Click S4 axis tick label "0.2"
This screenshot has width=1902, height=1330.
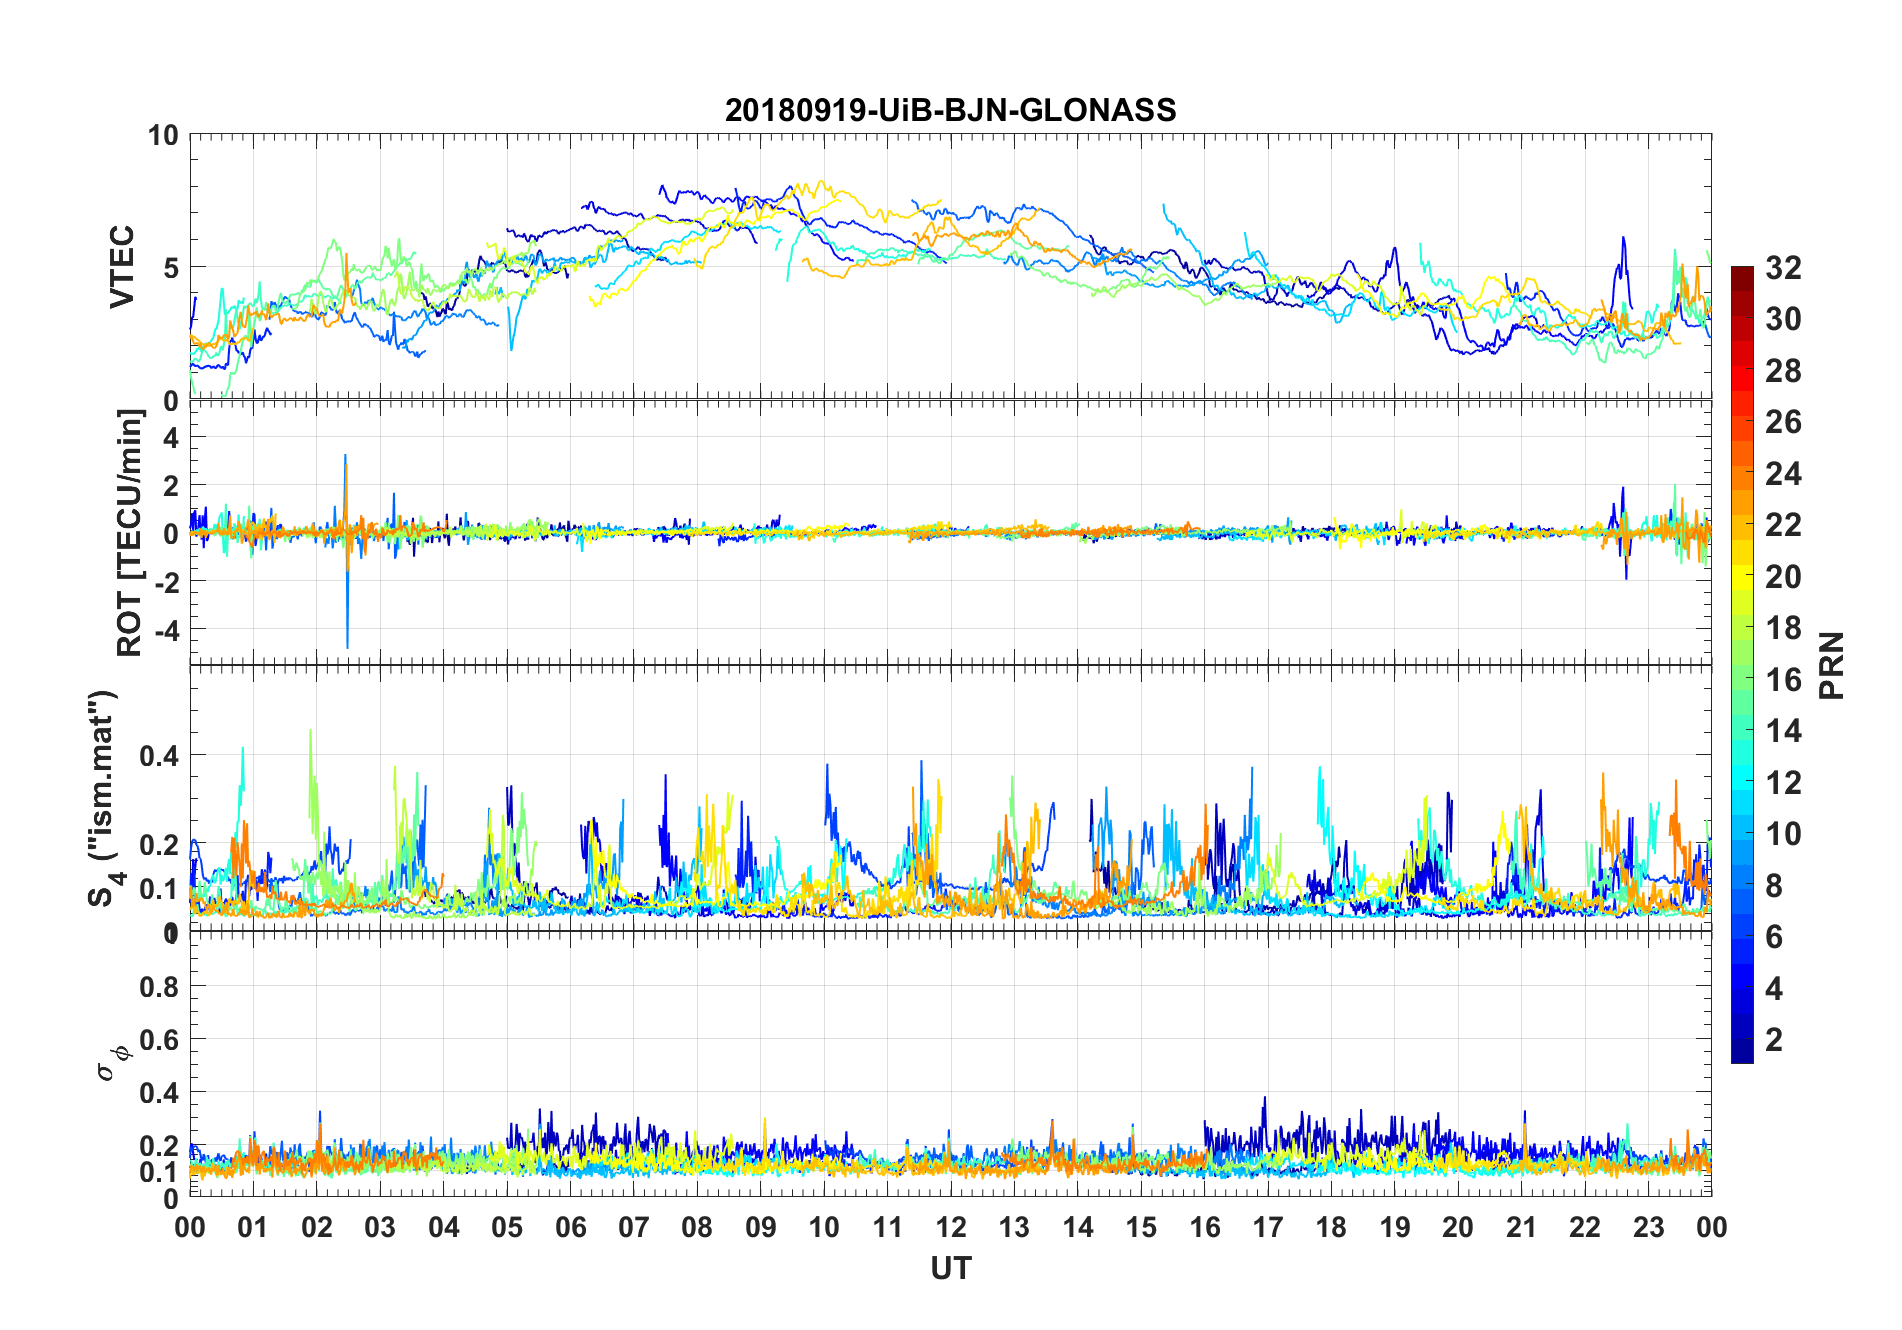[160, 844]
